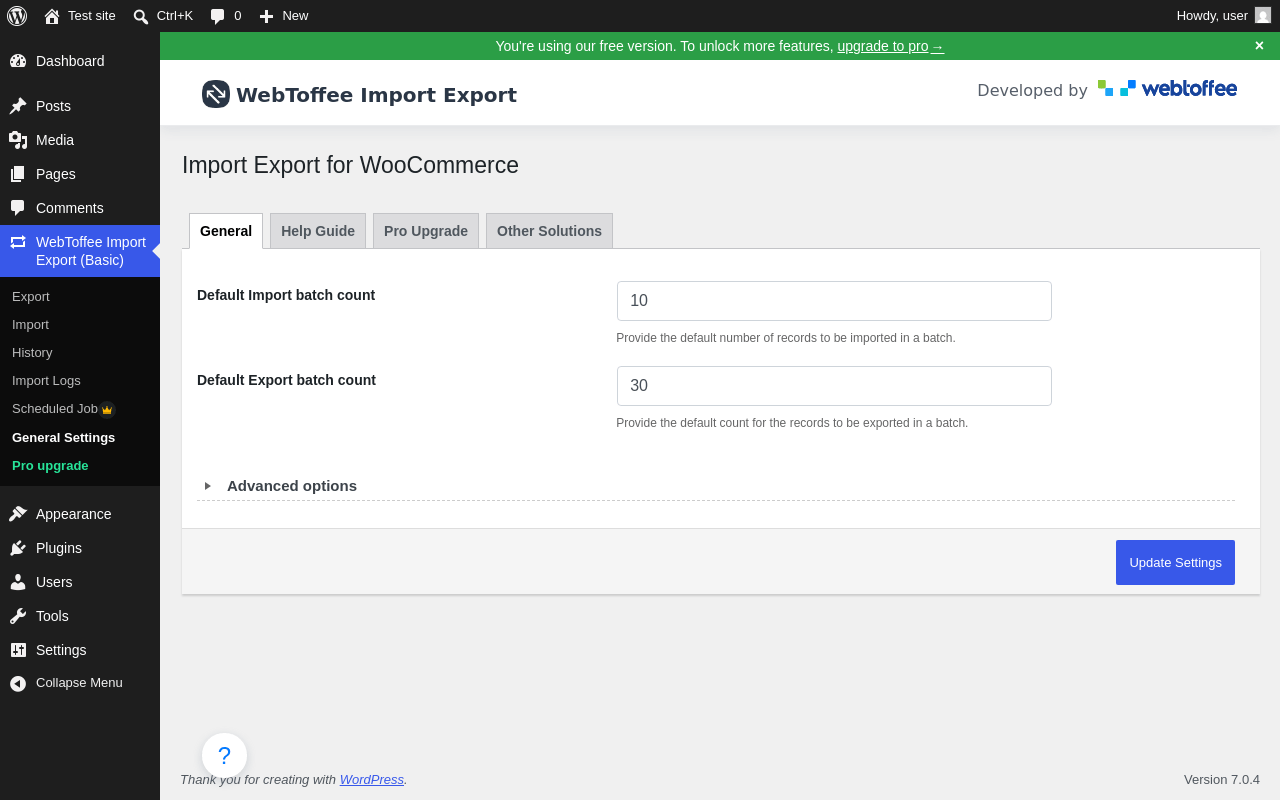Click the Appearance paintbrush icon

click(x=18, y=514)
